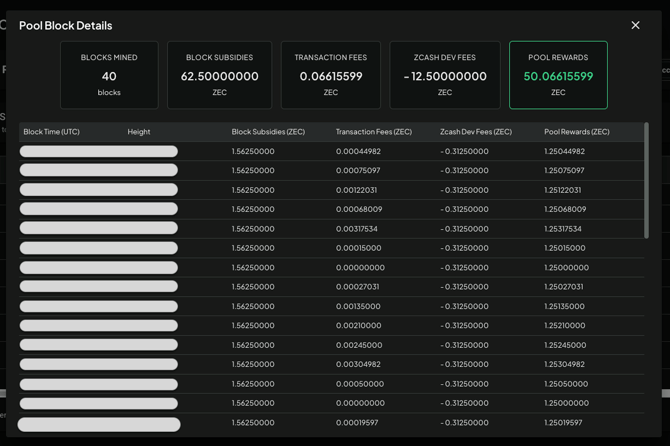The width and height of the screenshot is (670, 446).
Task: Click transaction fee 0.00027031
Action: tap(357, 287)
